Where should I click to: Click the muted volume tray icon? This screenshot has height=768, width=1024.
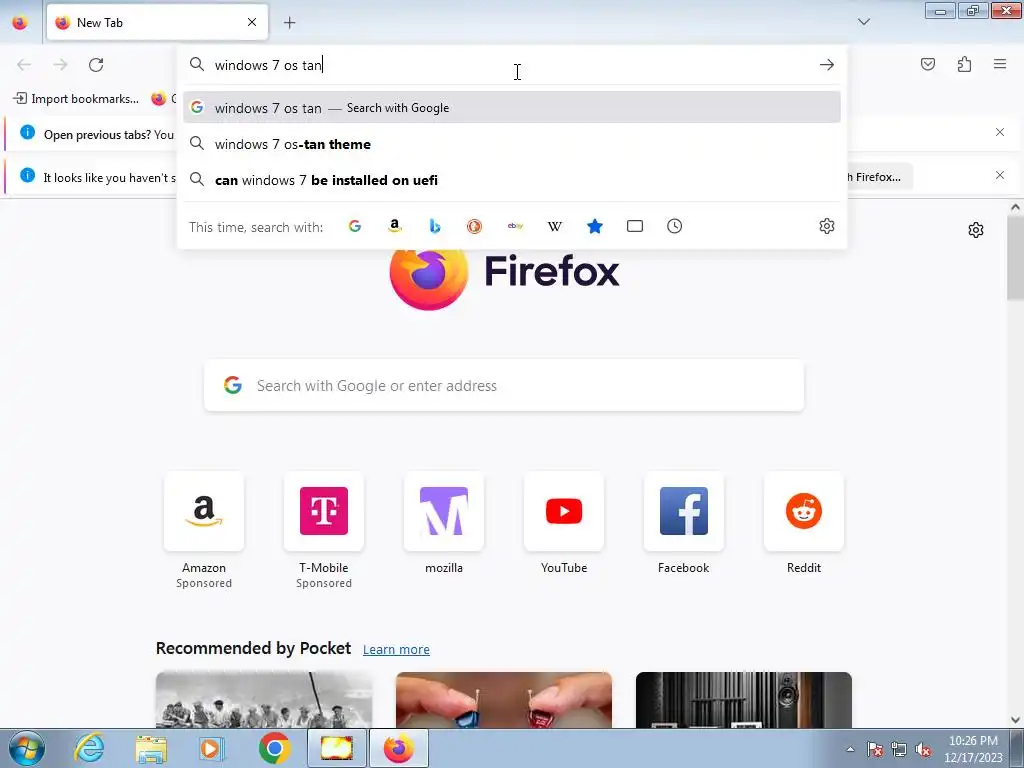coord(923,750)
